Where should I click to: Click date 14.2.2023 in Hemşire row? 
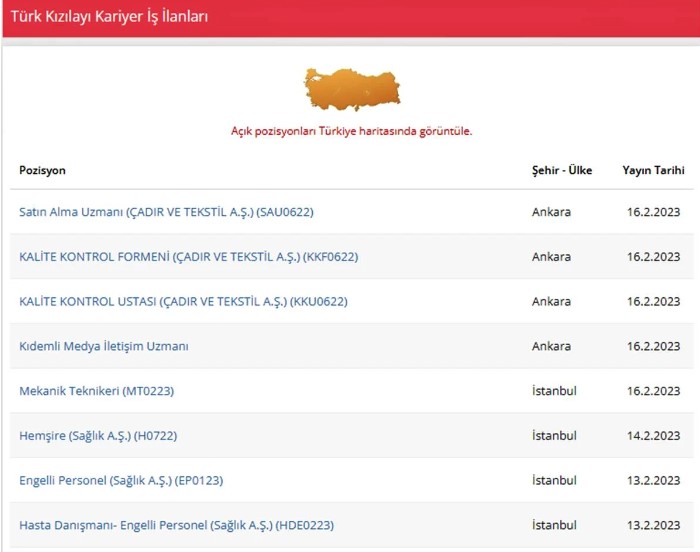tap(653, 435)
